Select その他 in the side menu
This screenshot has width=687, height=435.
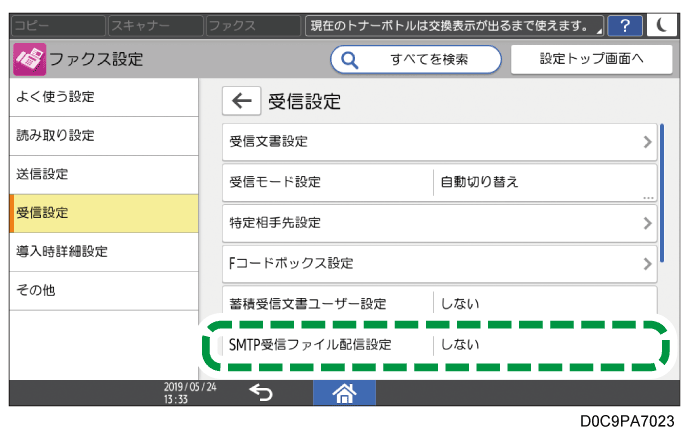[x=104, y=290]
